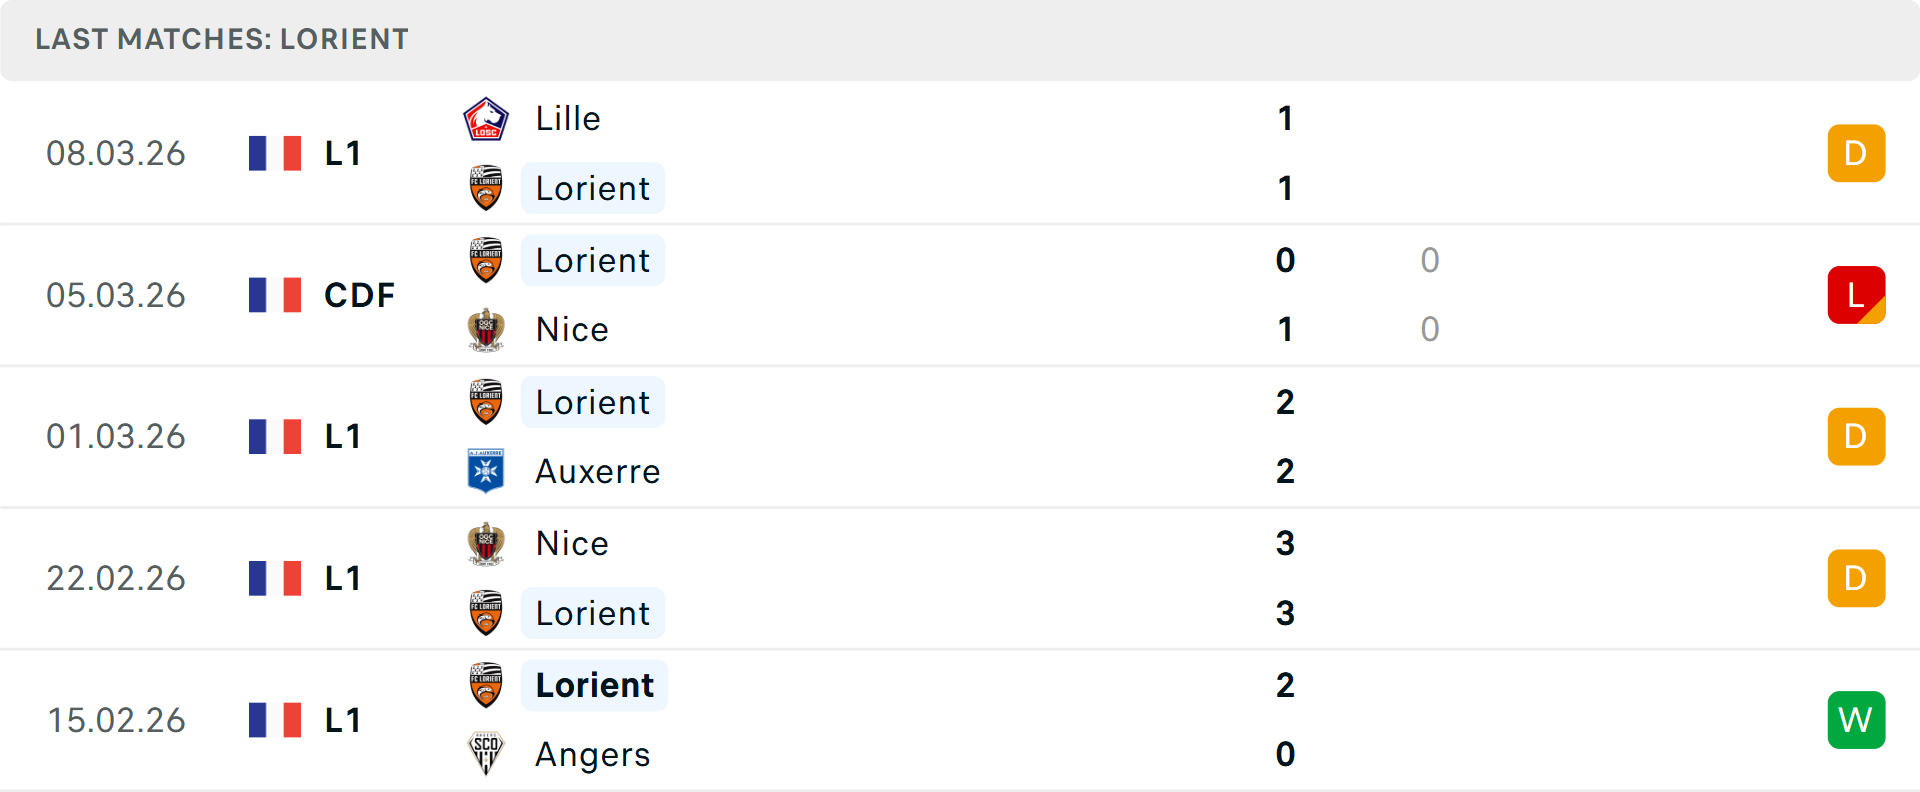Viewport: 1920px width, 792px height.
Task: Click the Nice club crest in the CDF match
Action: (486, 329)
